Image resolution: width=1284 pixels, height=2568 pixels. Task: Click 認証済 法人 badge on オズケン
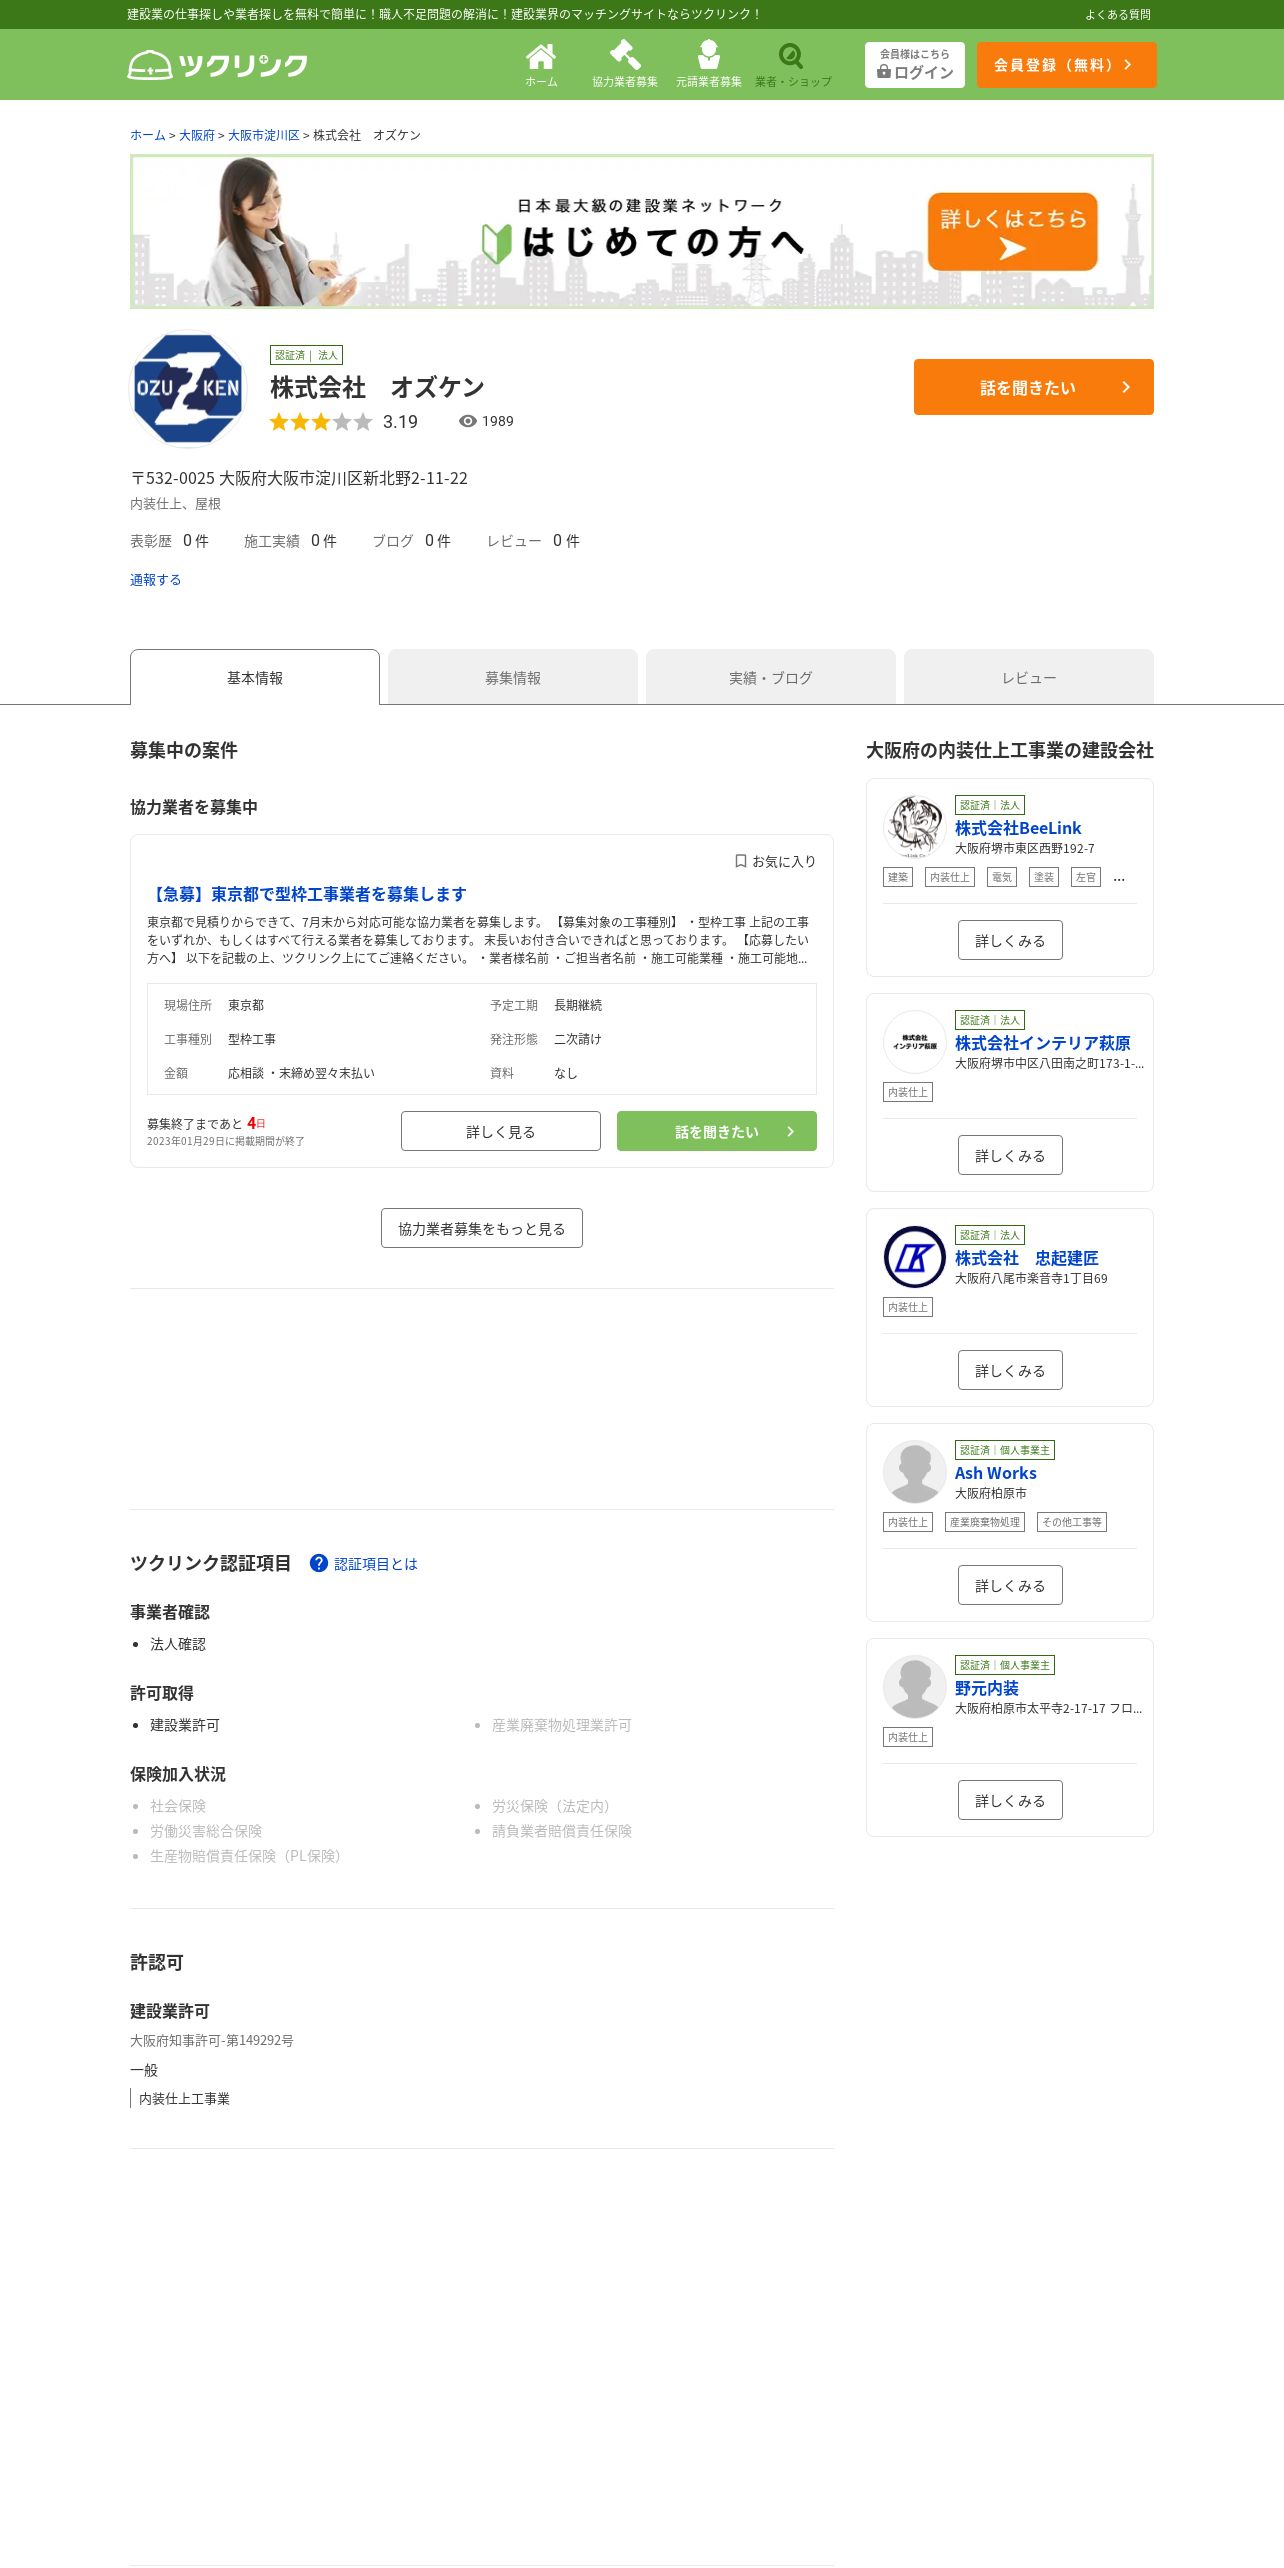tap(306, 355)
